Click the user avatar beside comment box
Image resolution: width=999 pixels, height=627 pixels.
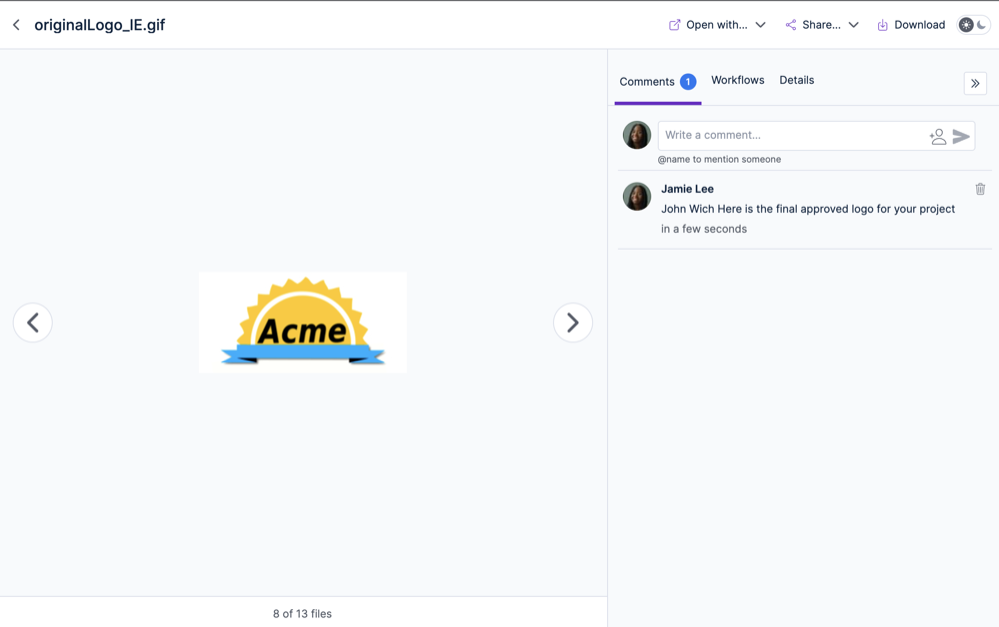click(x=636, y=135)
